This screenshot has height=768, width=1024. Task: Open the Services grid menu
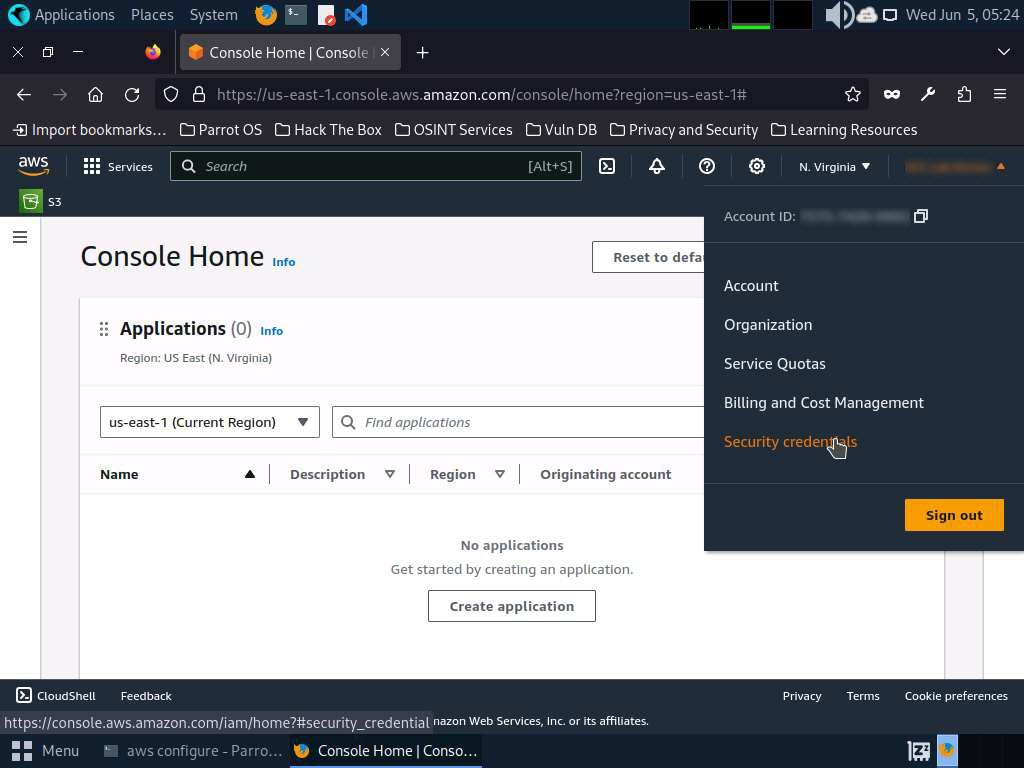(x=118, y=167)
